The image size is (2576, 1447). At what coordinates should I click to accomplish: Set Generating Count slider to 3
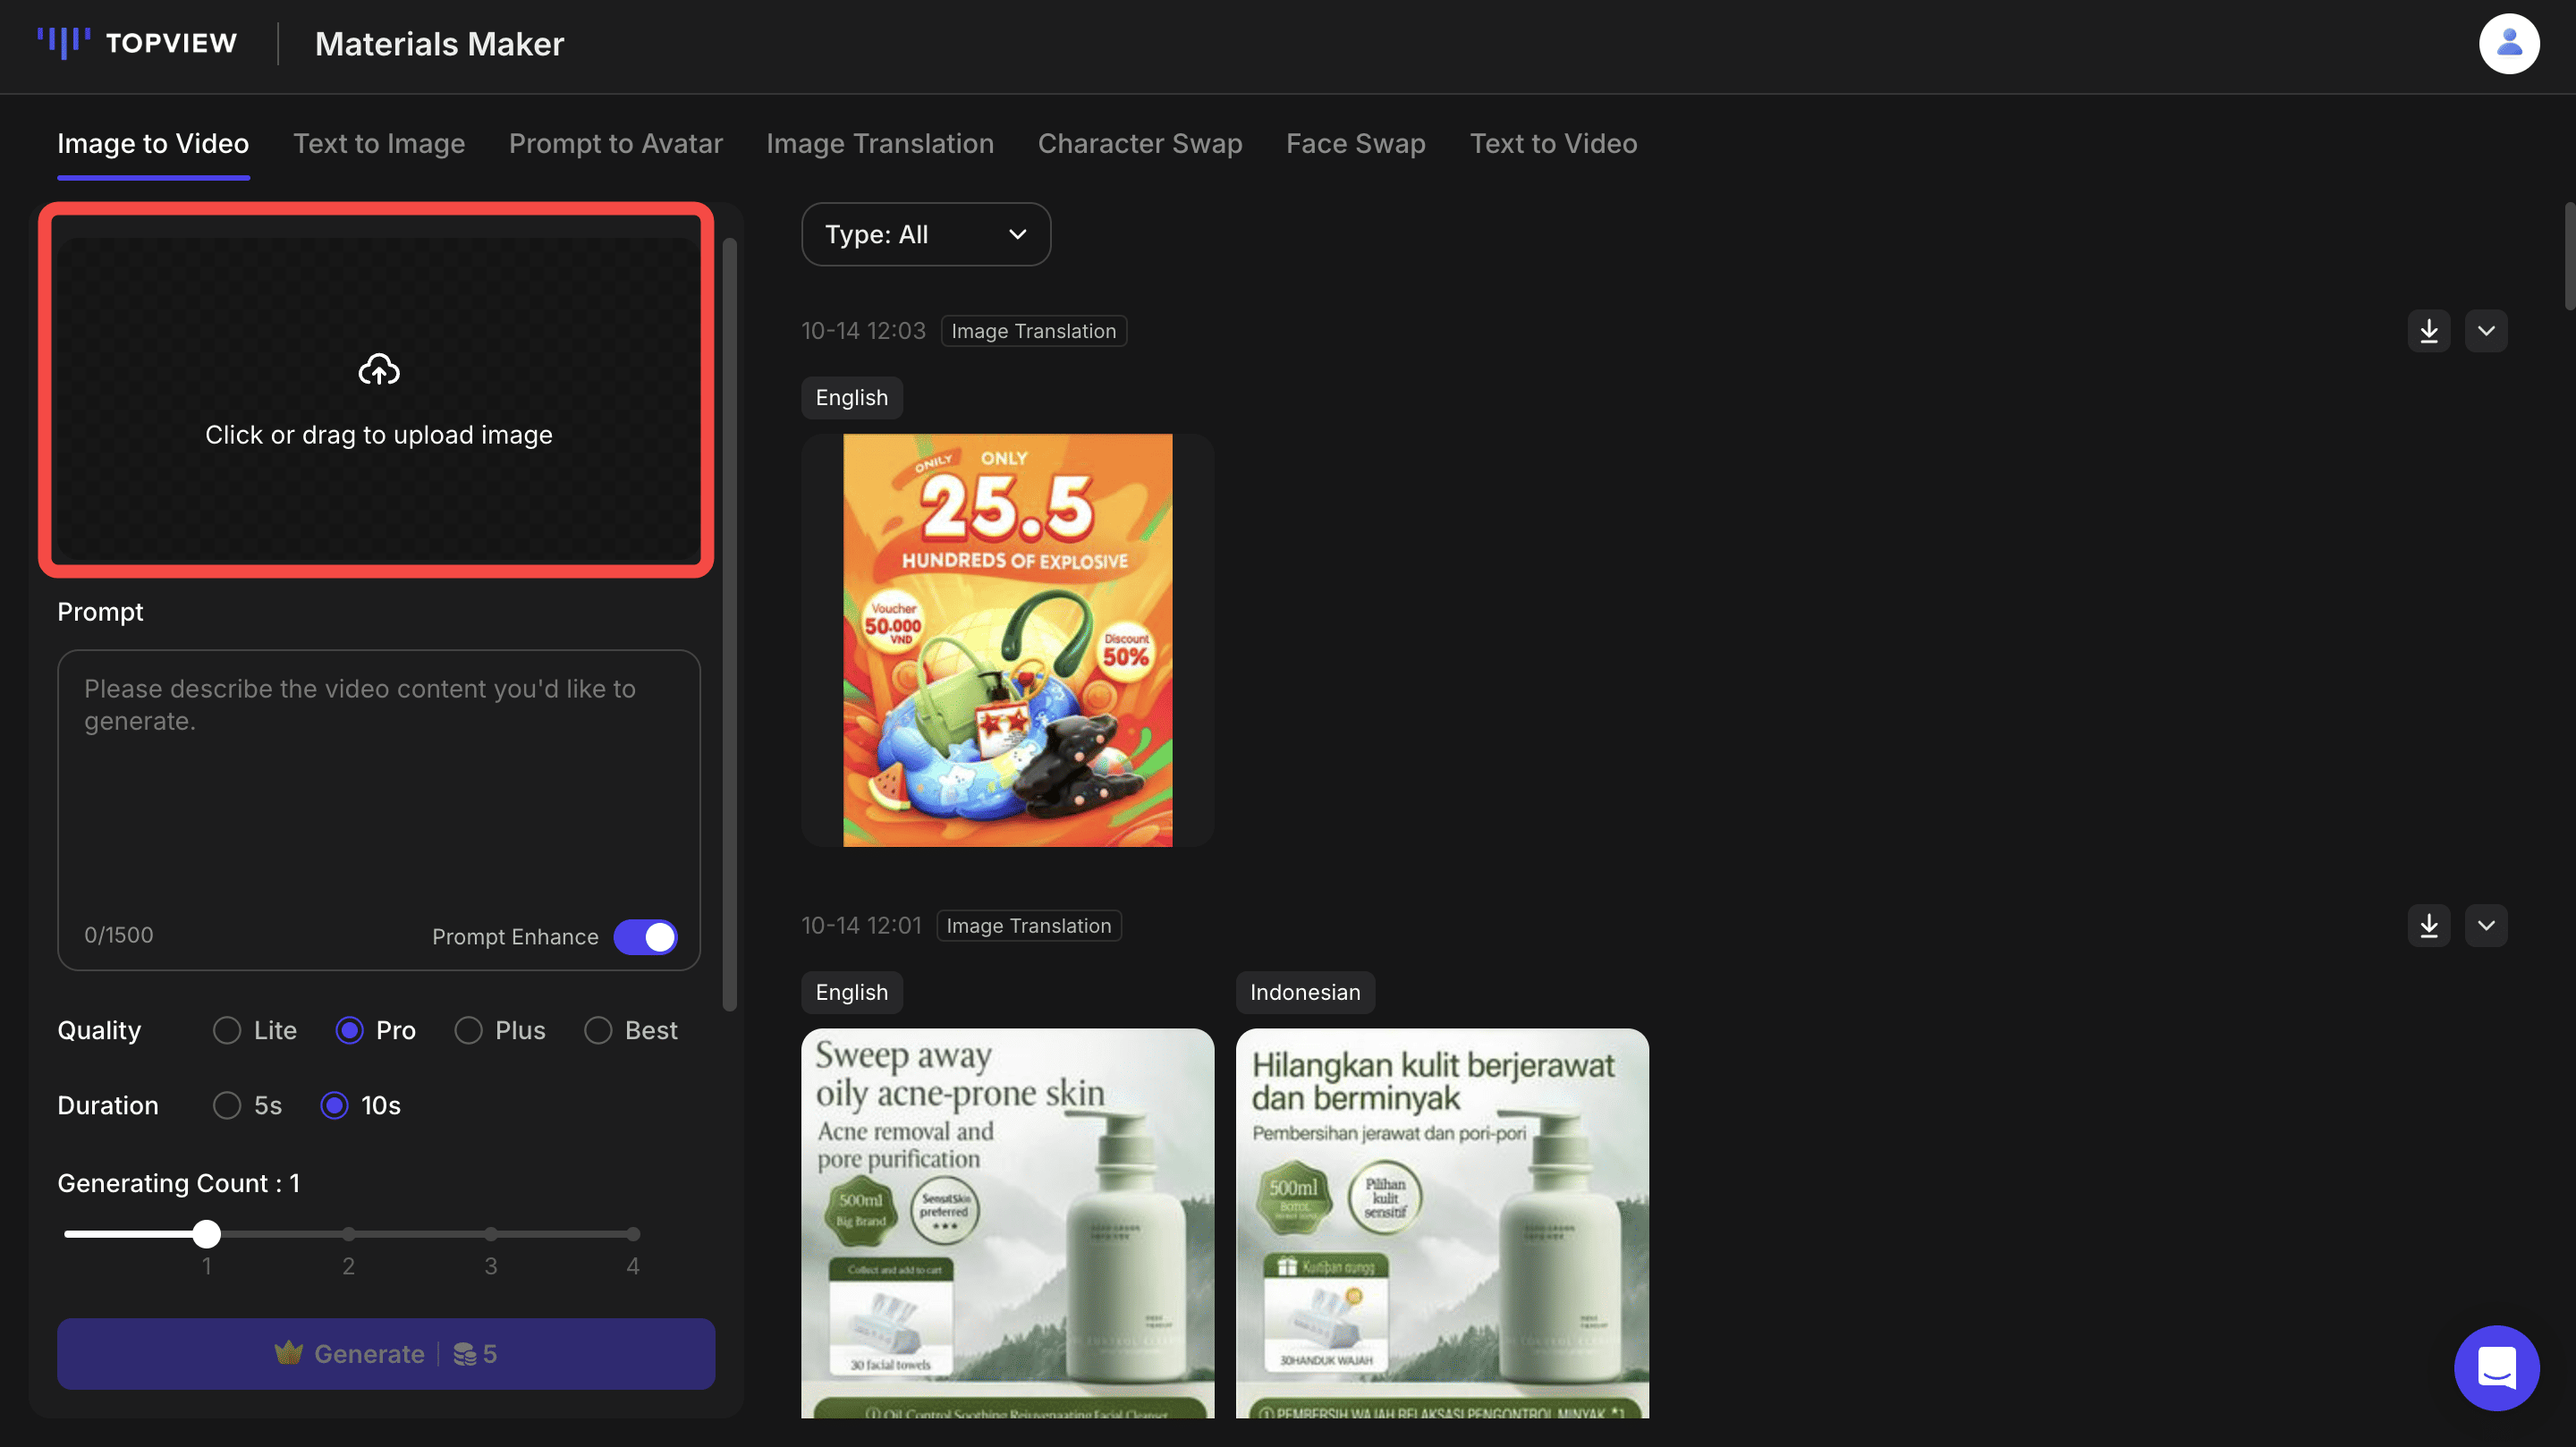(x=490, y=1234)
